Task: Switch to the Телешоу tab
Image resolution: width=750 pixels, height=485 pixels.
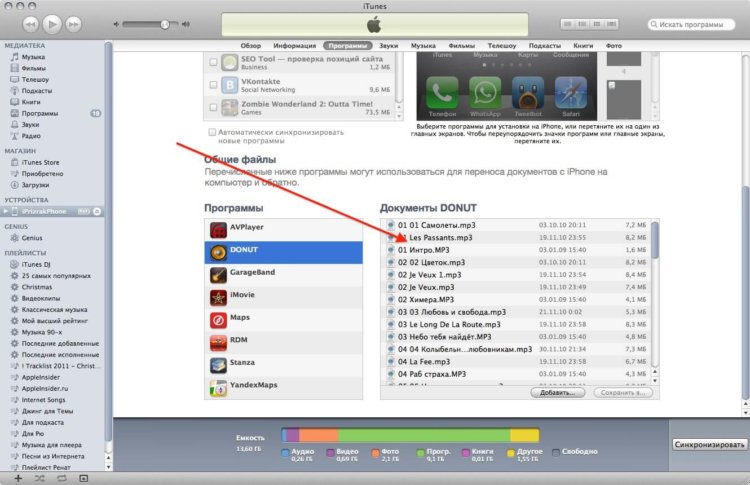Action: click(502, 46)
